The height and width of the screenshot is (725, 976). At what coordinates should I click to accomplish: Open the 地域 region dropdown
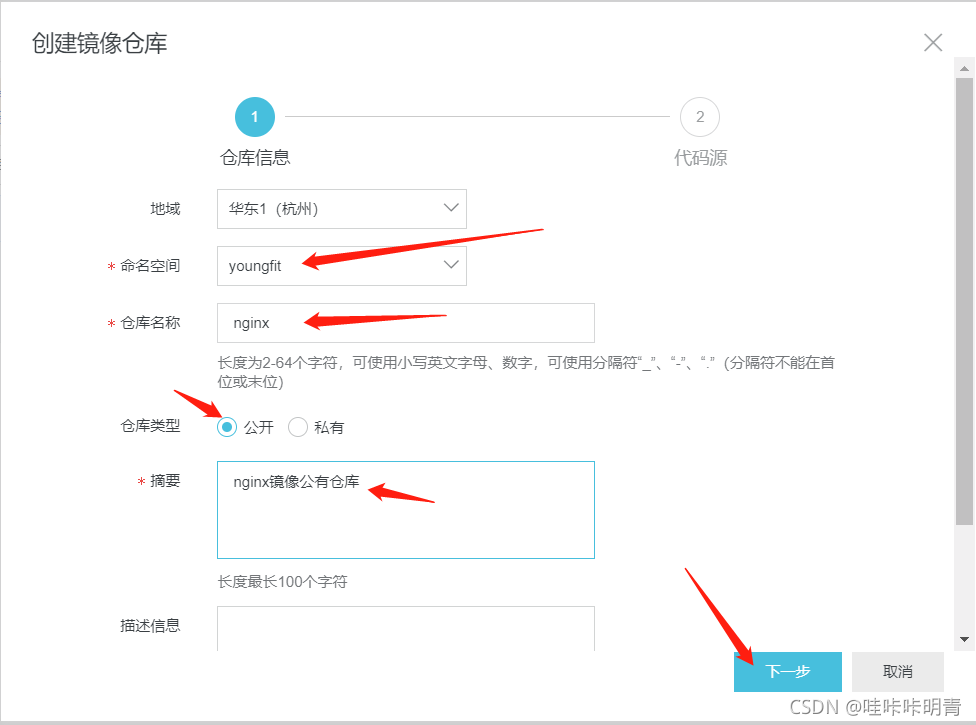[342, 208]
